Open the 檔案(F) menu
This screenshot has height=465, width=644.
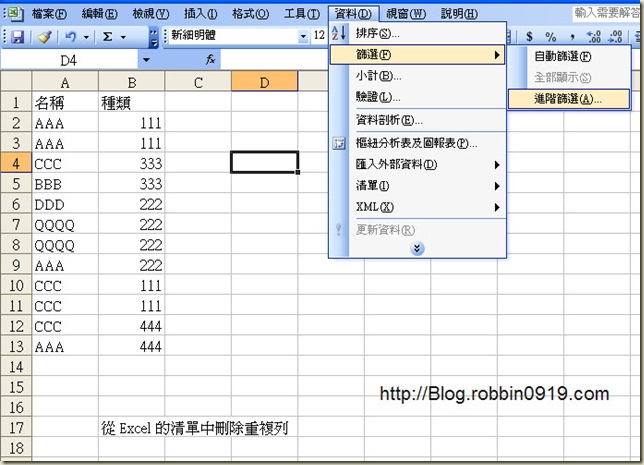click(x=49, y=14)
